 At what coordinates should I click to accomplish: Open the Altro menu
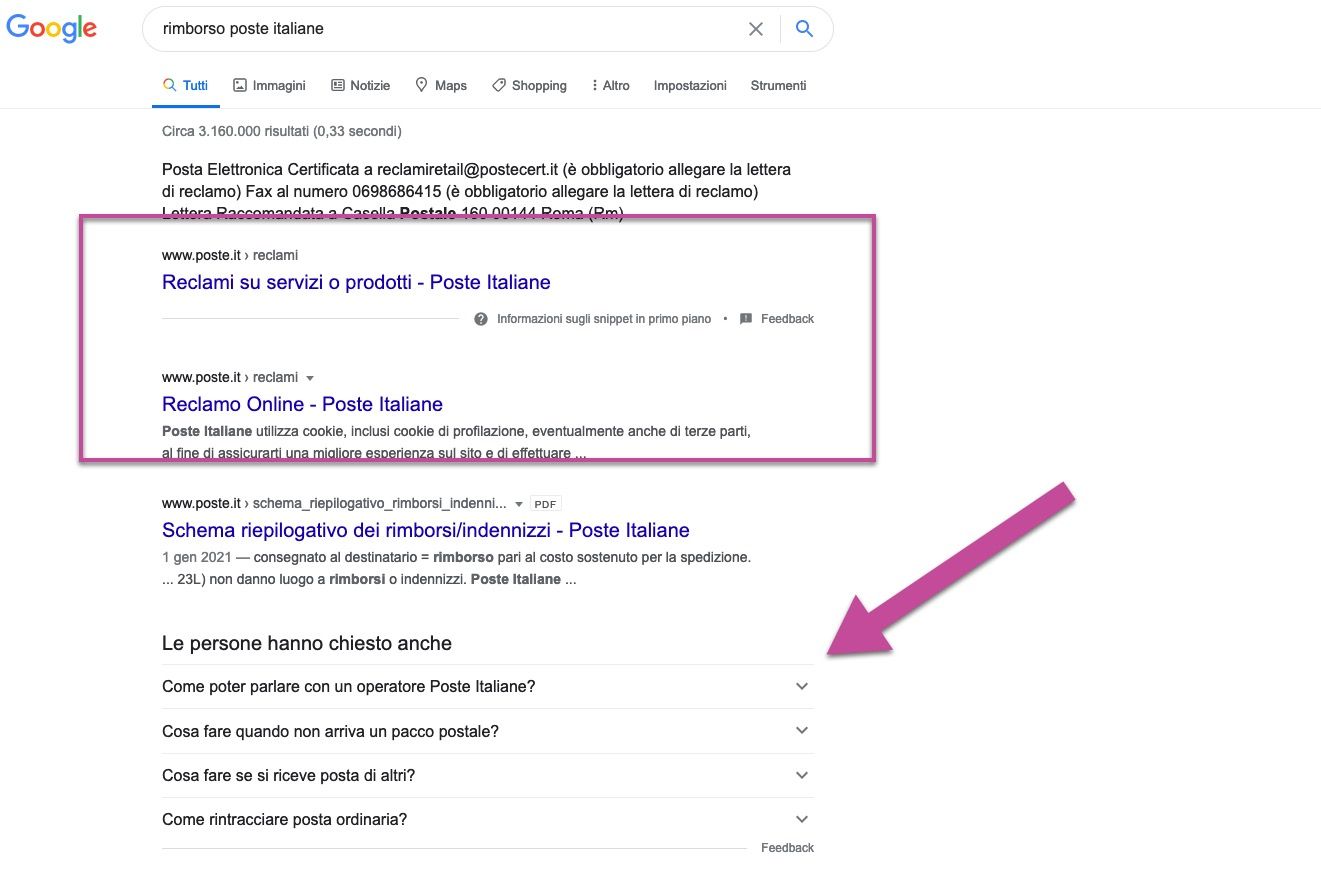click(611, 86)
